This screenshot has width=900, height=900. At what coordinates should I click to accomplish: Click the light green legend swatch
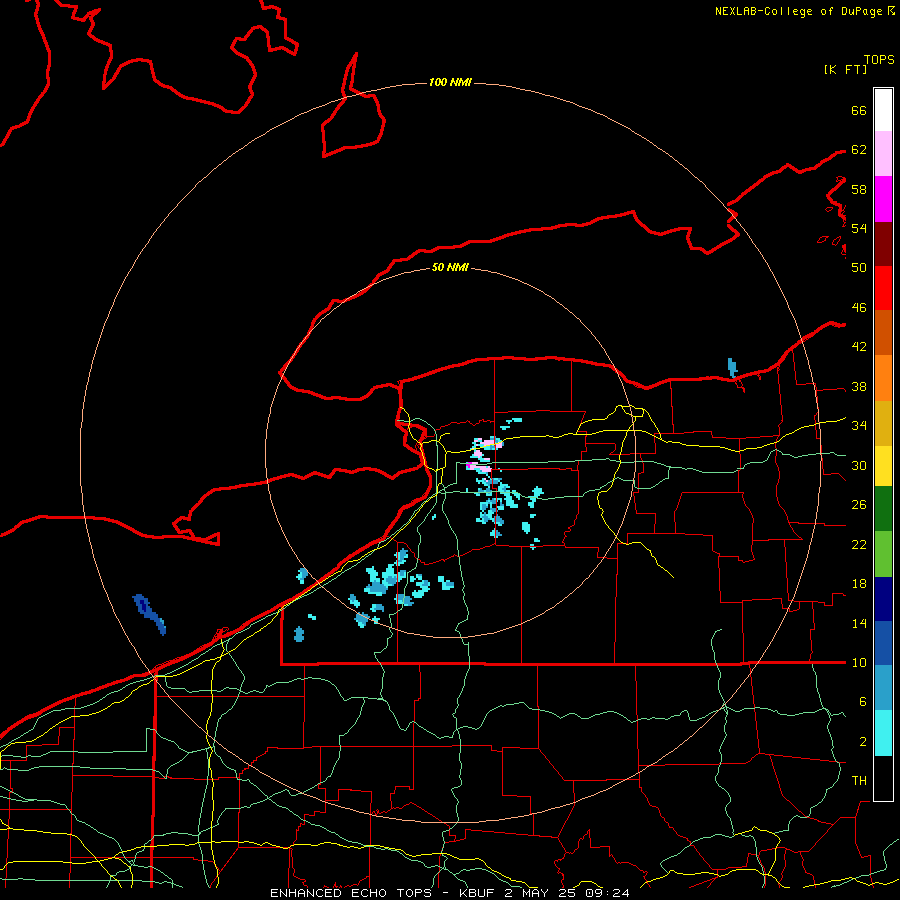click(883, 554)
